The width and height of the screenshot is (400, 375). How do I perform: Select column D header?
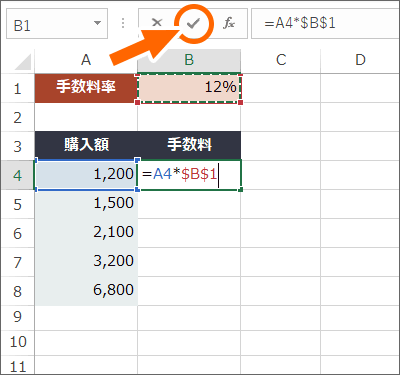pyautogui.click(x=360, y=60)
